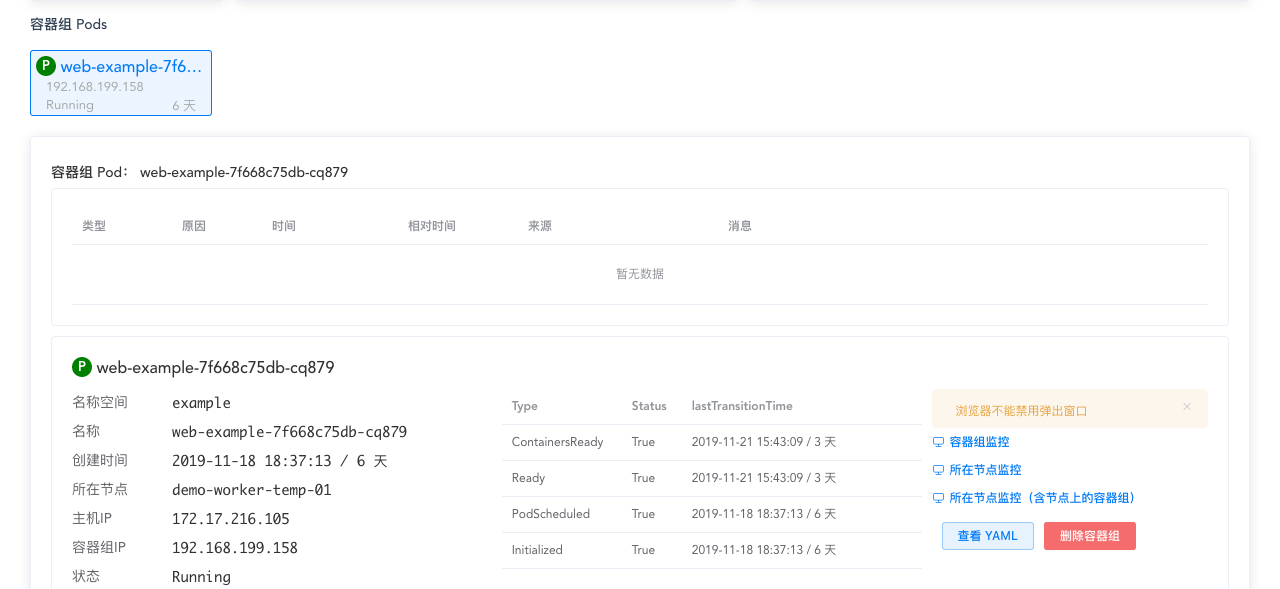The width and height of the screenshot is (1280, 589).
Task: Click the P icon beside pod detail title
Action: point(82,367)
